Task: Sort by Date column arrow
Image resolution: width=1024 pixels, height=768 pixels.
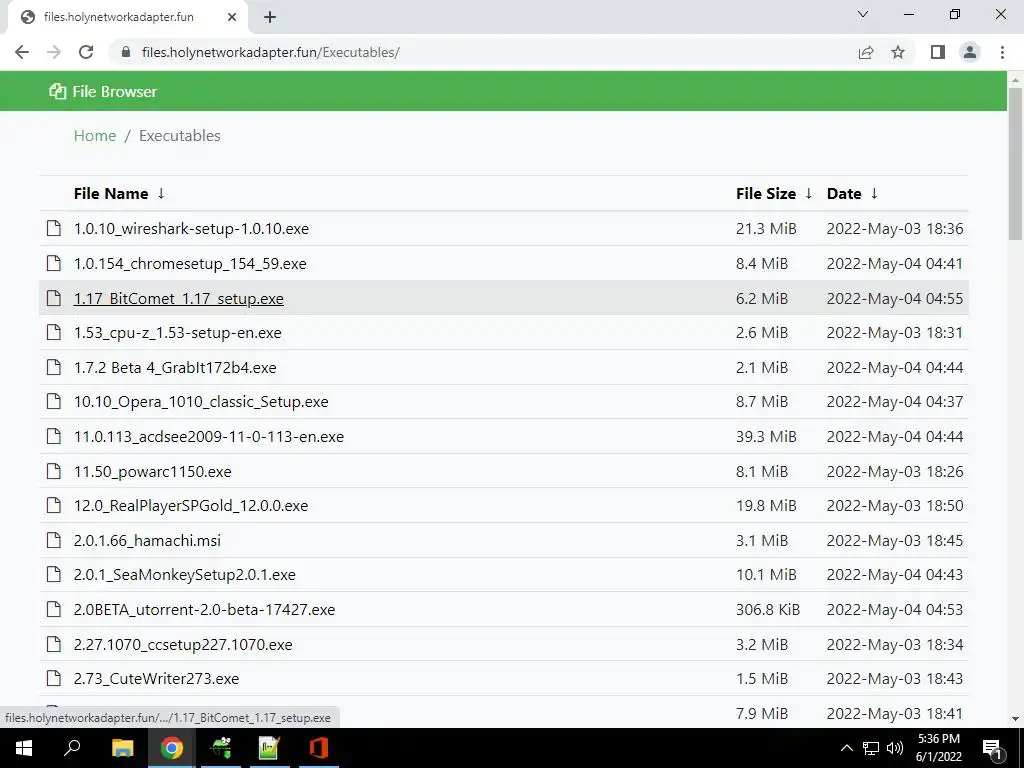Action: coord(874,193)
